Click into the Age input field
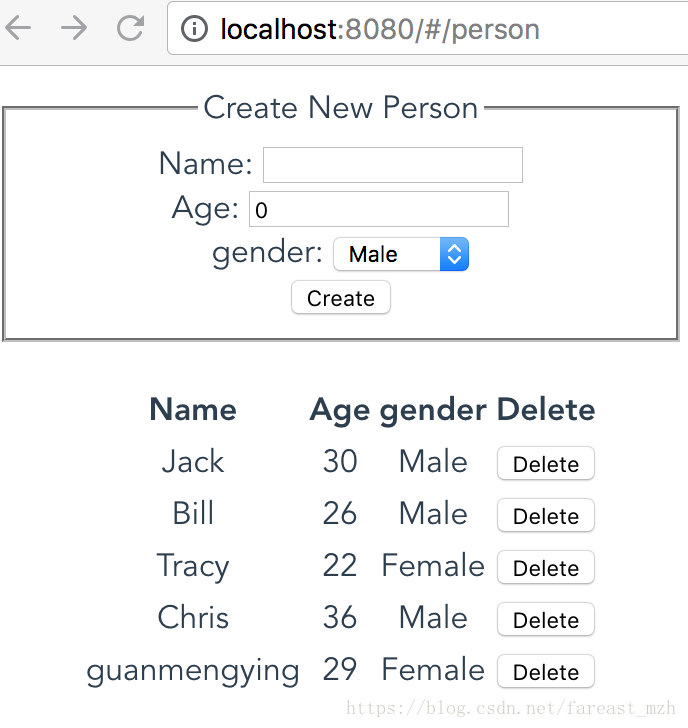Screen dimensions: 688x728 pyautogui.click(x=379, y=209)
